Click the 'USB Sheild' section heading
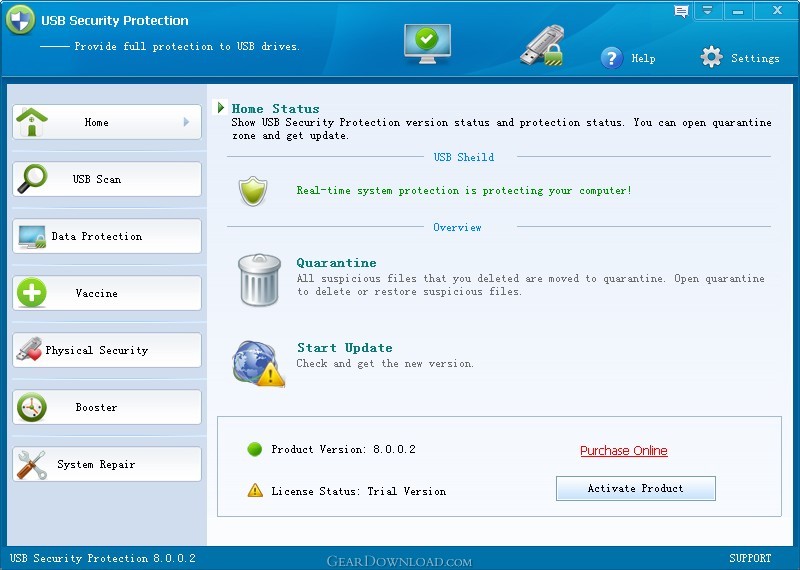 tap(464, 157)
